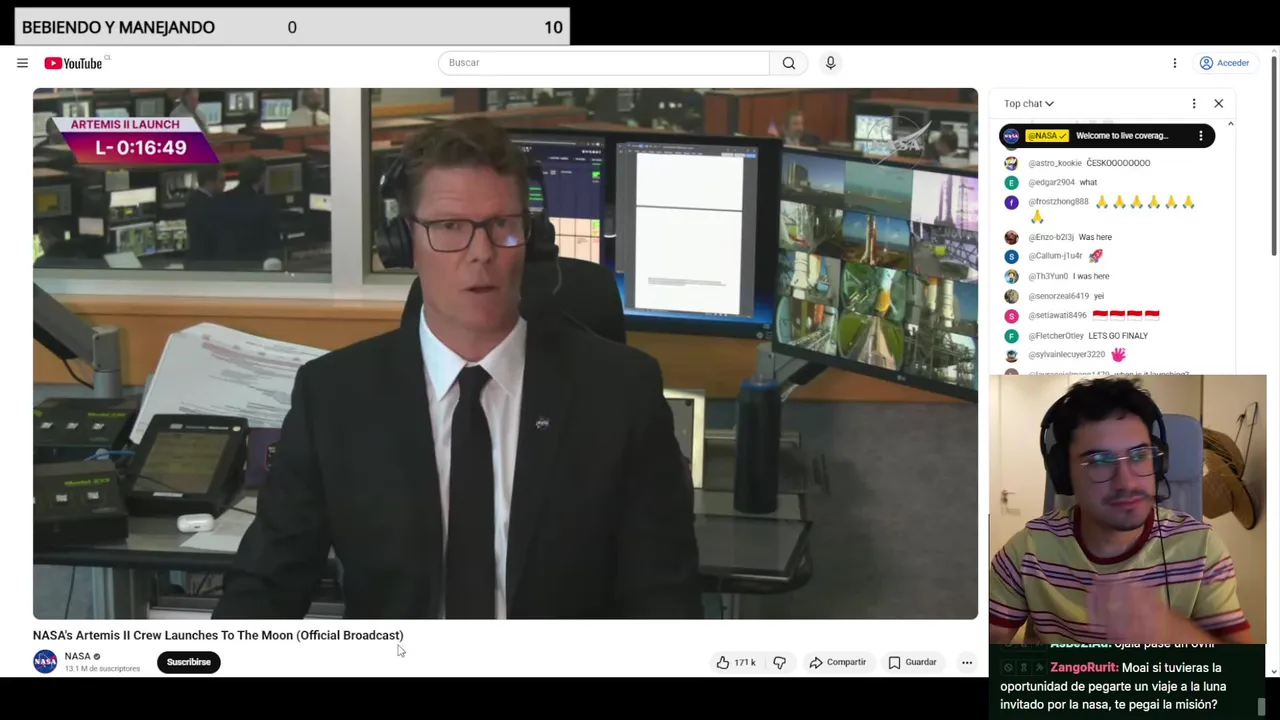This screenshot has height=720, width=1280.
Task: Open the video title text
Action: pos(218,635)
